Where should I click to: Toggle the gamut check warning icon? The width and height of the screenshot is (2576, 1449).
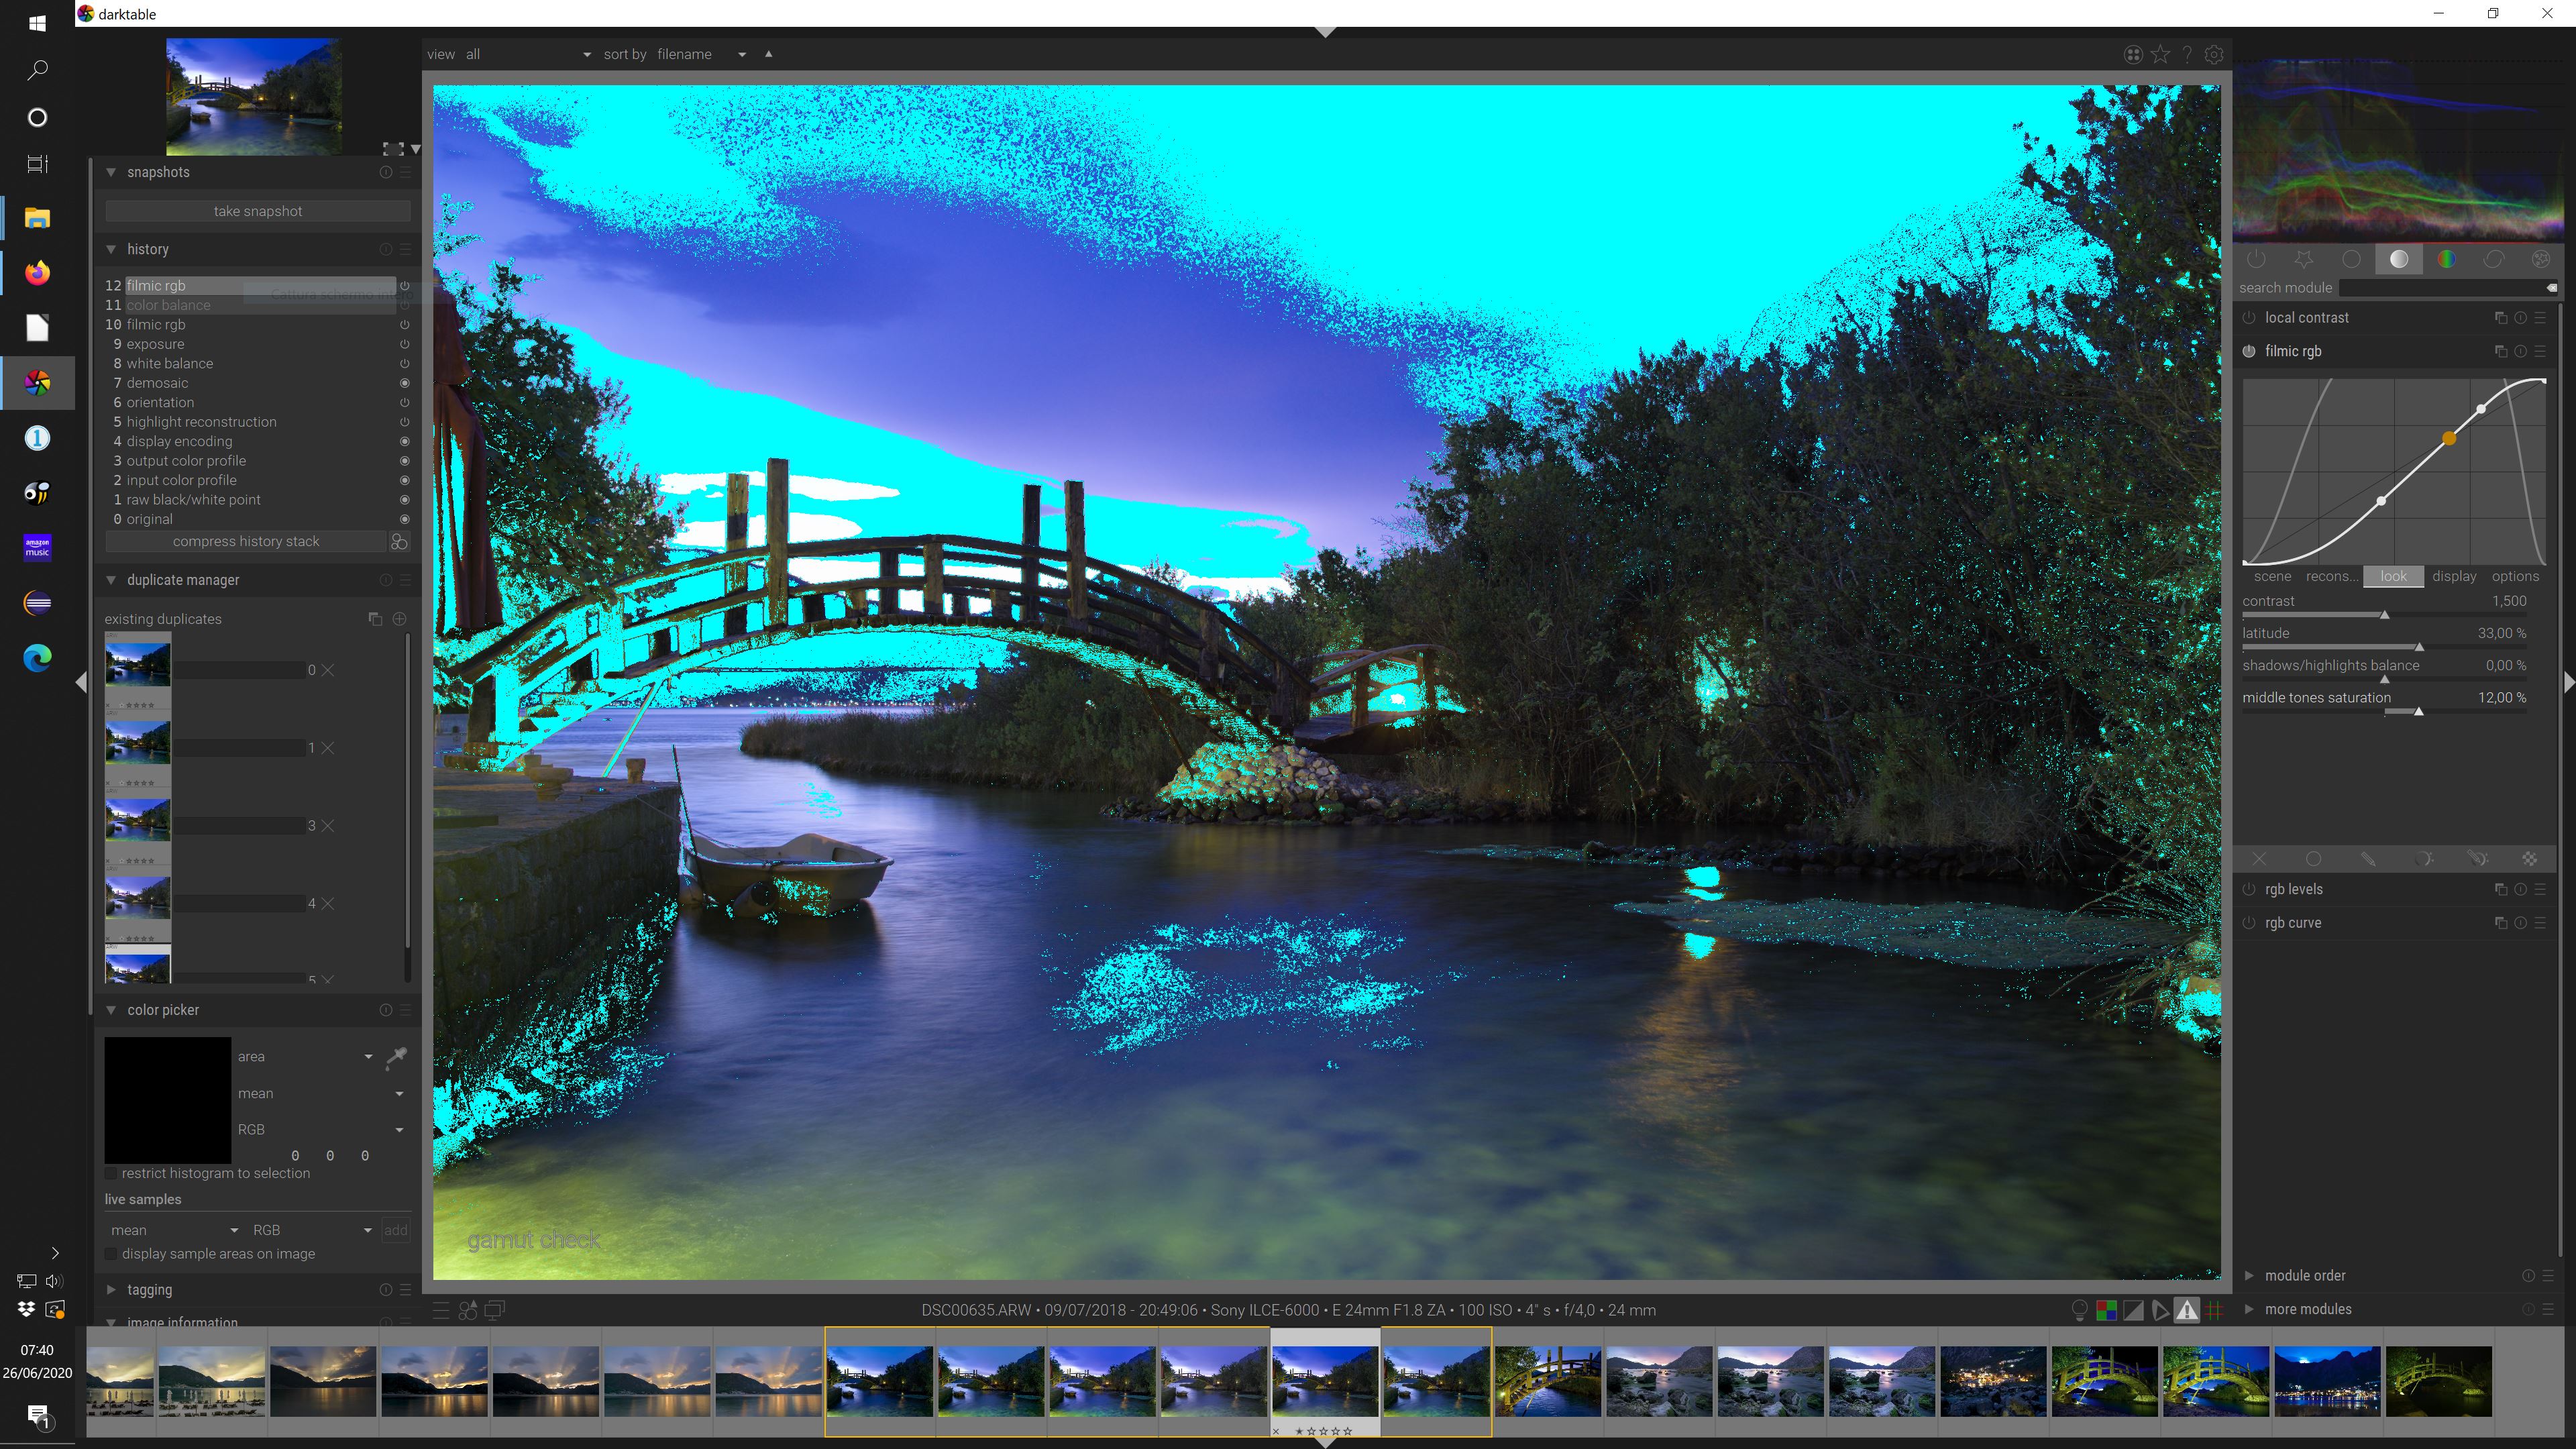[x=2186, y=1310]
